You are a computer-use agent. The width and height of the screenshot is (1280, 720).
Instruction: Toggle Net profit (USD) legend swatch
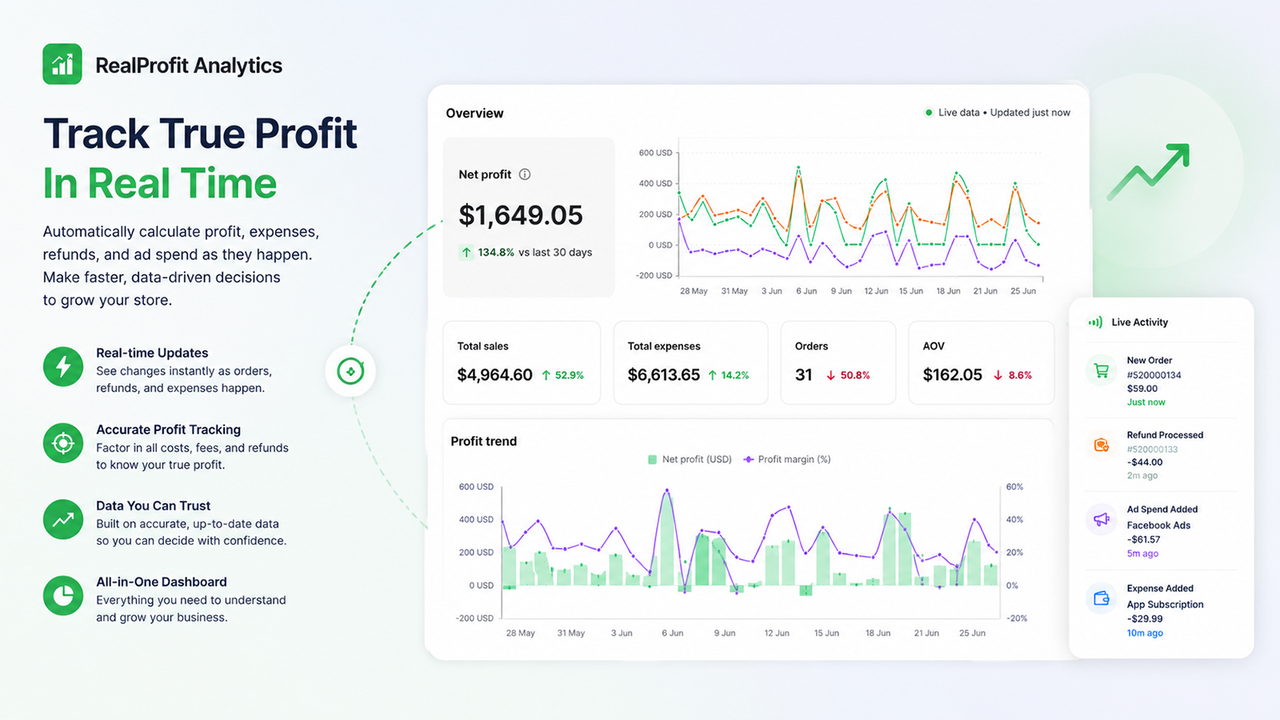point(652,460)
